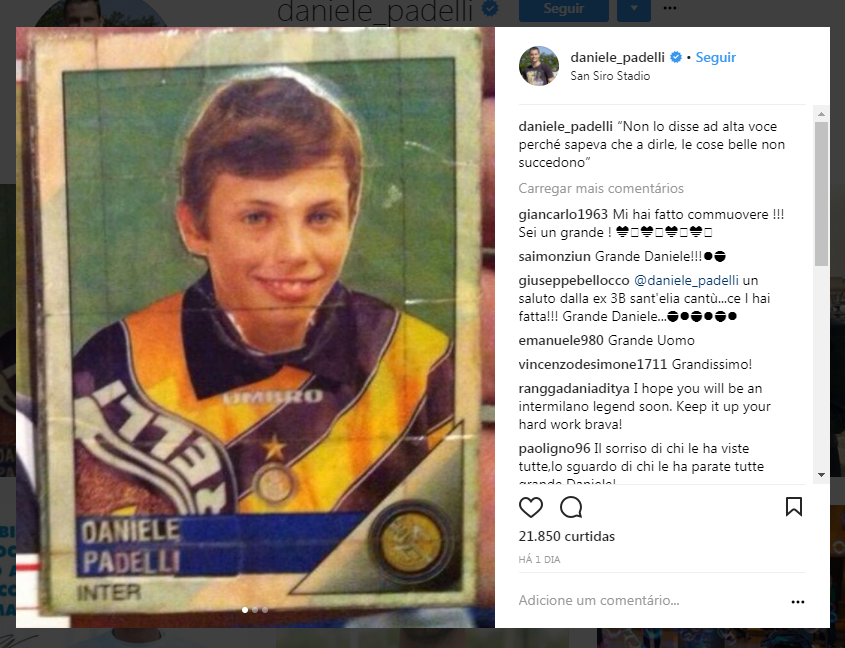This screenshot has width=845, height=648.
Task: Follow via blue Seguir link in post
Action: coord(715,57)
